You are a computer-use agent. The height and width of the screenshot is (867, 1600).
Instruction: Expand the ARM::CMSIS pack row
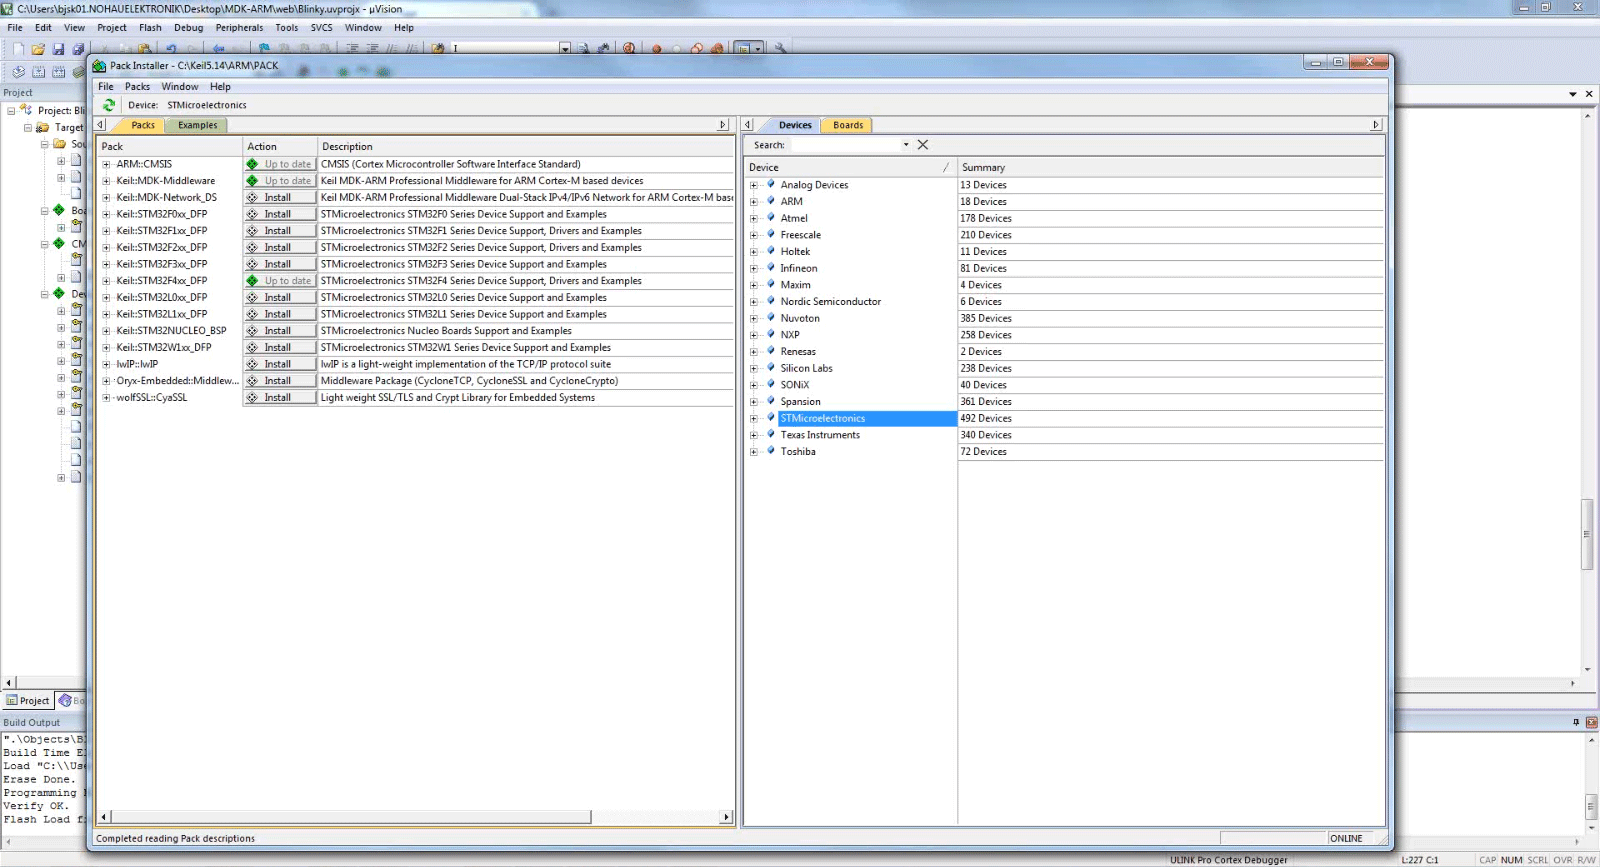pos(106,165)
